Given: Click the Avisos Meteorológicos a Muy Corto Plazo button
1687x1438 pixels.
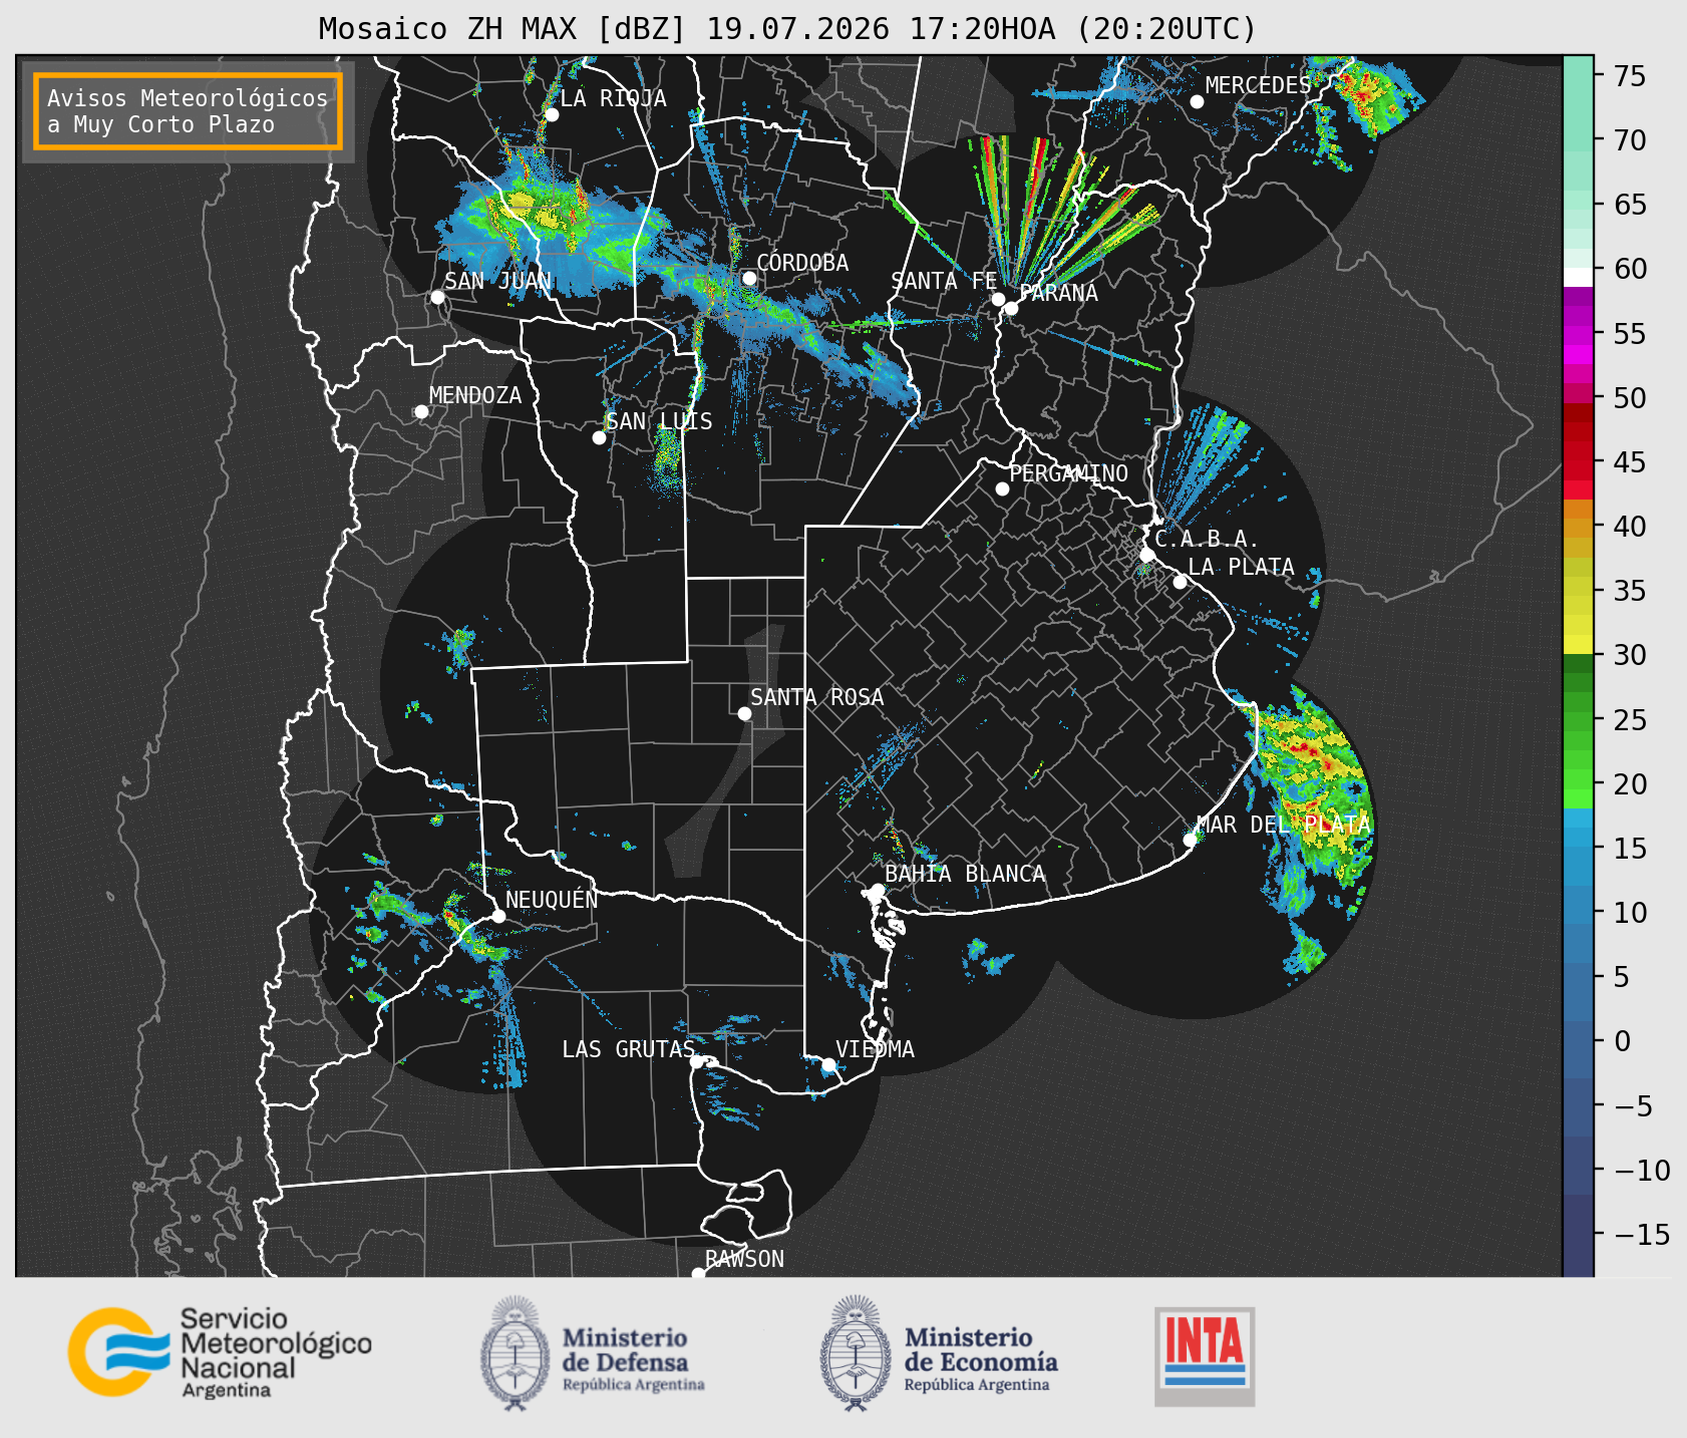Looking at the screenshot, I should tap(188, 111).
